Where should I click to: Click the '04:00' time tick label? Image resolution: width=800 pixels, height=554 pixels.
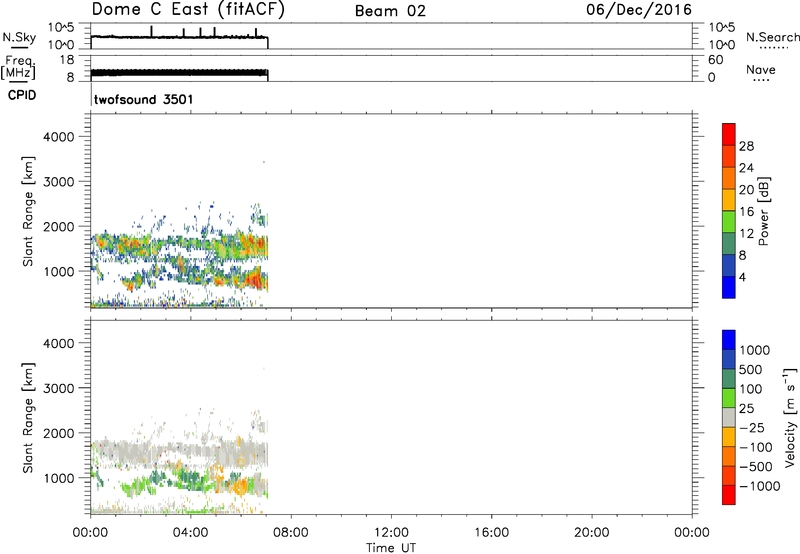pos(190,533)
